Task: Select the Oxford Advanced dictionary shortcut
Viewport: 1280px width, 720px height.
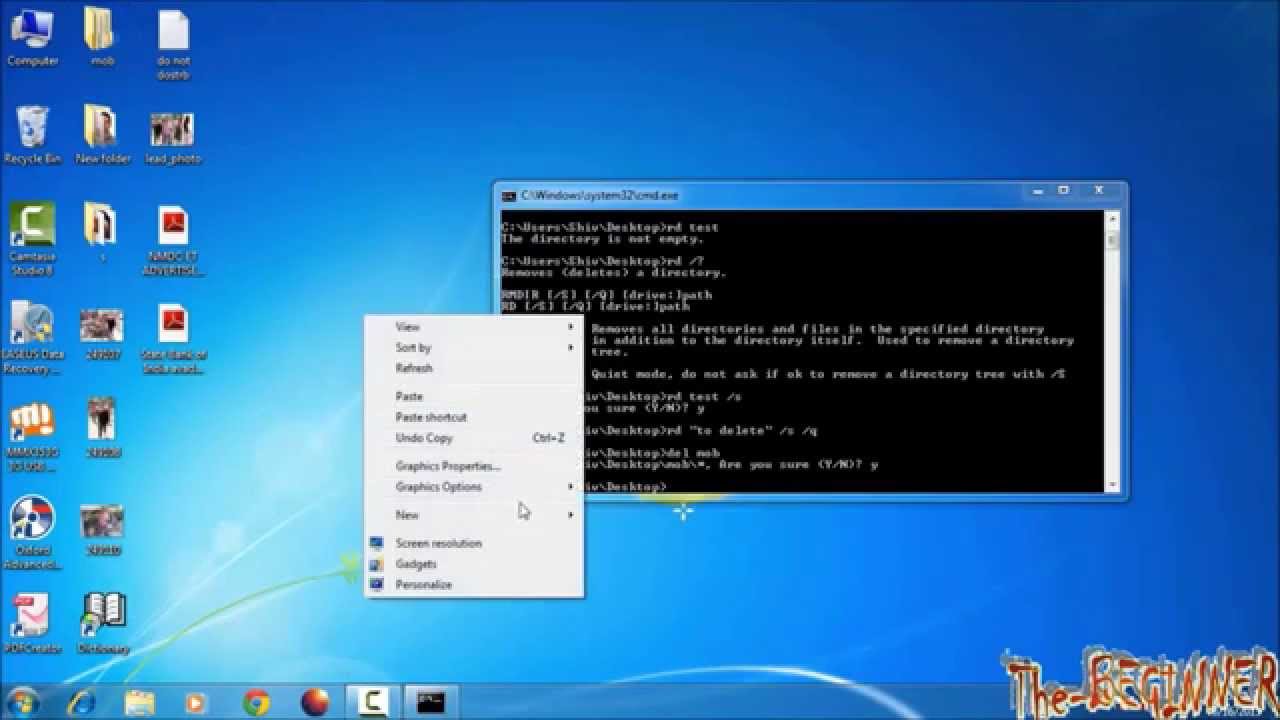Action: click(32, 535)
